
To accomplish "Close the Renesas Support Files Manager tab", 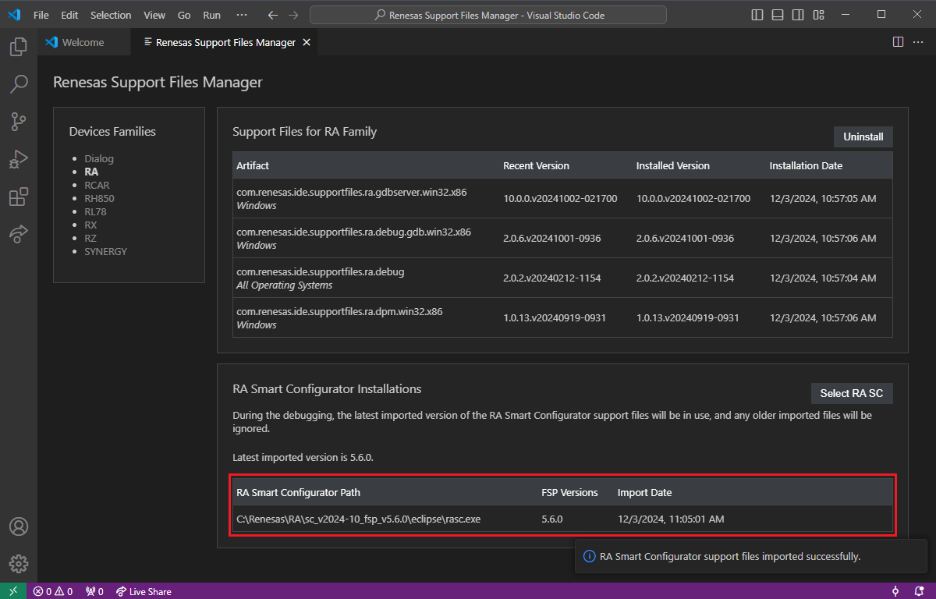I will [x=306, y=42].
